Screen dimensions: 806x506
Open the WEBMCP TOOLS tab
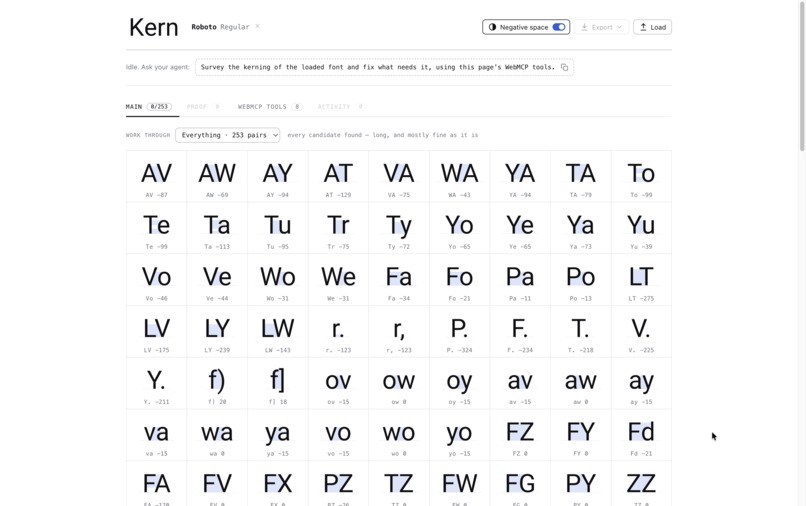click(270, 107)
